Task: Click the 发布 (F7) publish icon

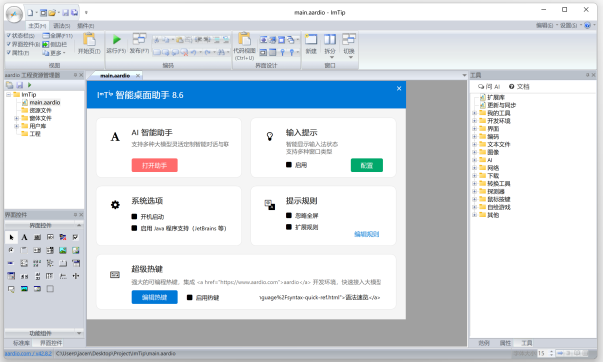Action: [139, 39]
